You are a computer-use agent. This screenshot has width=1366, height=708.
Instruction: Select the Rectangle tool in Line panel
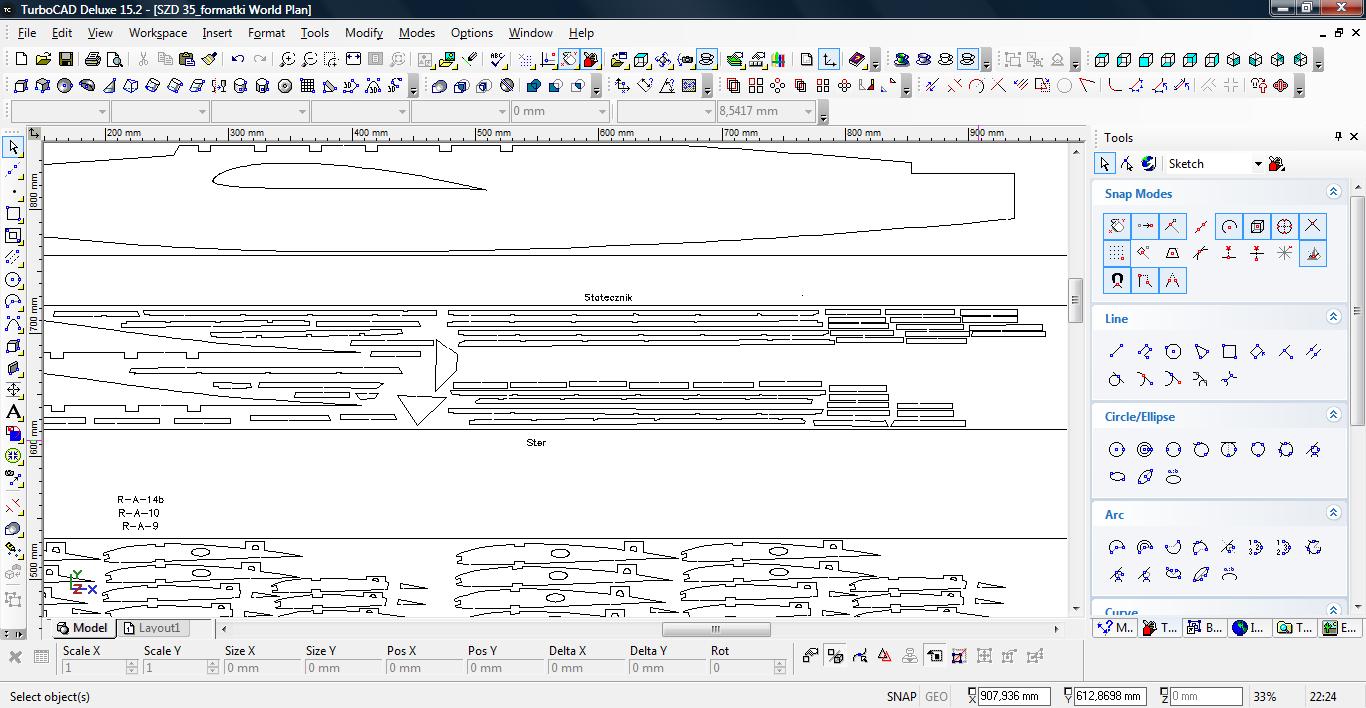pyautogui.click(x=1229, y=351)
